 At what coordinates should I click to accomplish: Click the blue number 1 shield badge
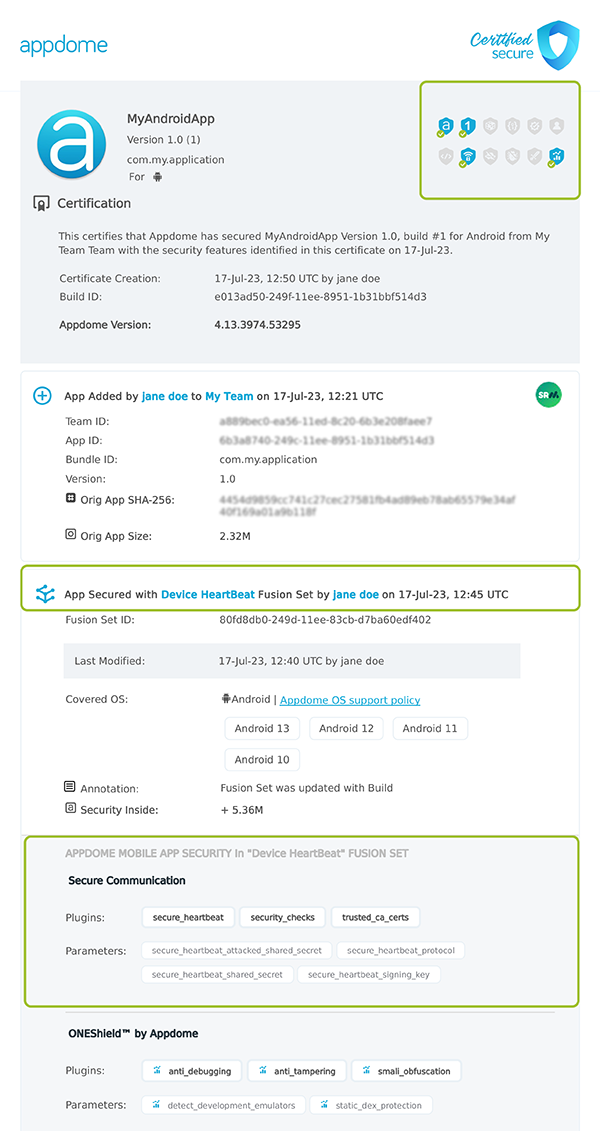(x=467, y=126)
